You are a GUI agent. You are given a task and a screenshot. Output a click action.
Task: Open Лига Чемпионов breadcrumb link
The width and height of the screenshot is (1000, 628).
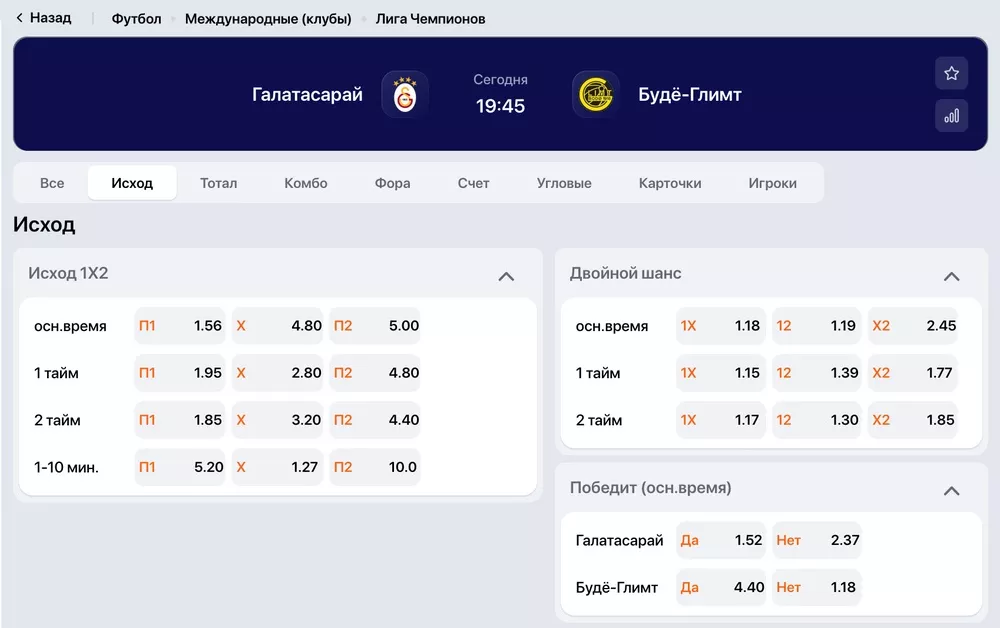(x=430, y=19)
